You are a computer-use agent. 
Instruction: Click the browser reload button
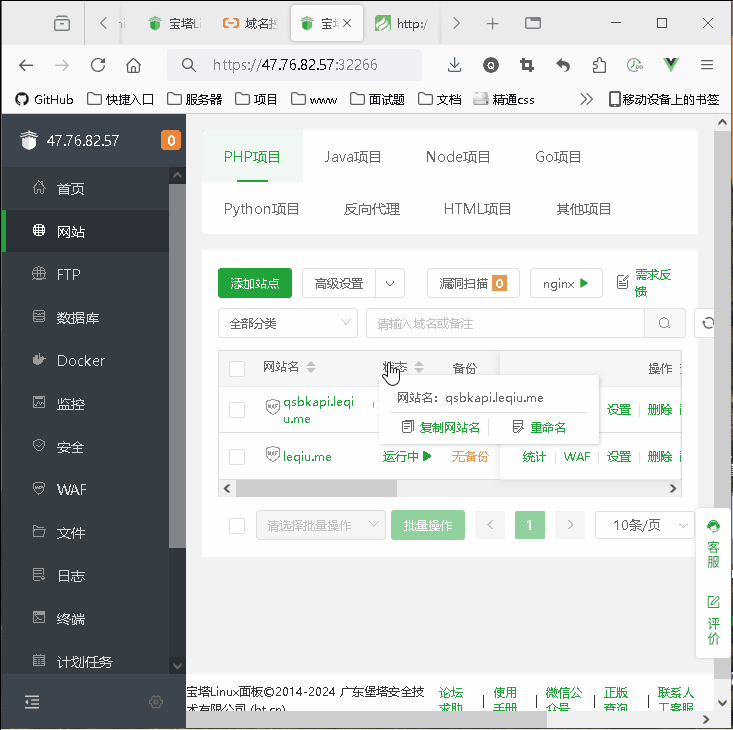coord(98,65)
